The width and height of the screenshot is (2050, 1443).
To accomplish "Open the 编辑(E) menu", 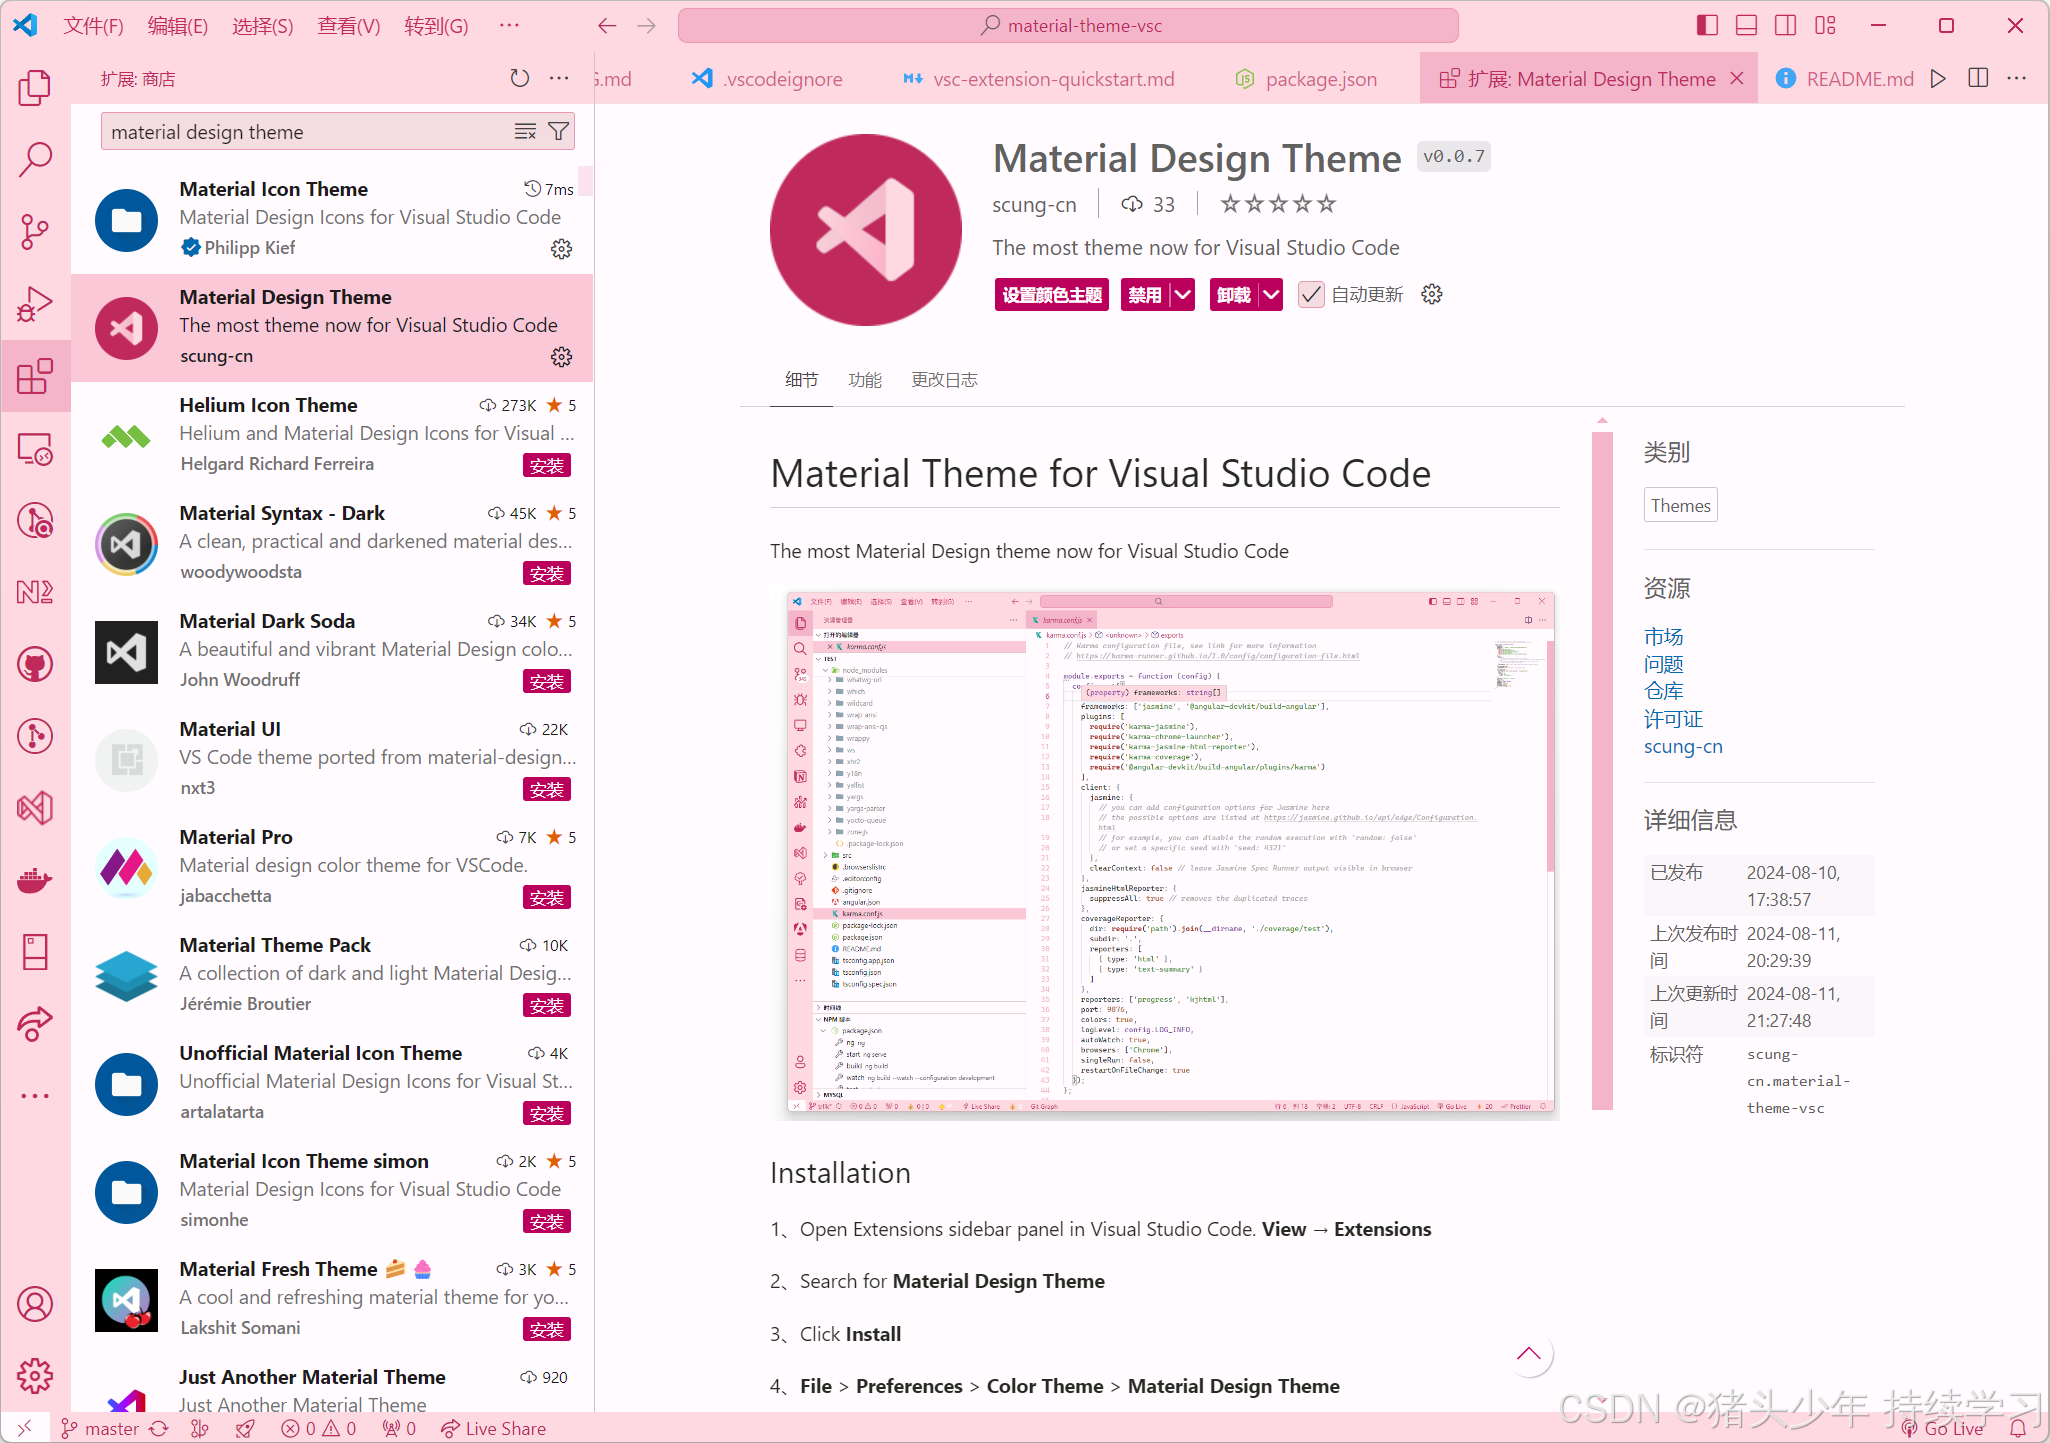I will 178,26.
